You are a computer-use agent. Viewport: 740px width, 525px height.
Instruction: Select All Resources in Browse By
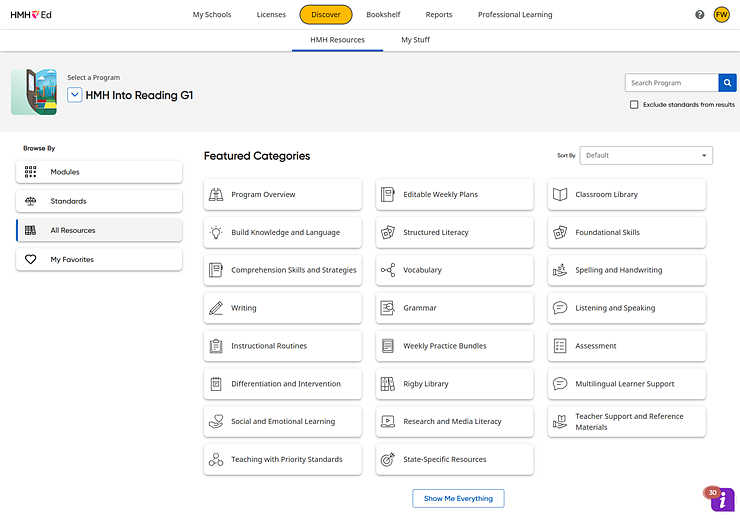(99, 230)
